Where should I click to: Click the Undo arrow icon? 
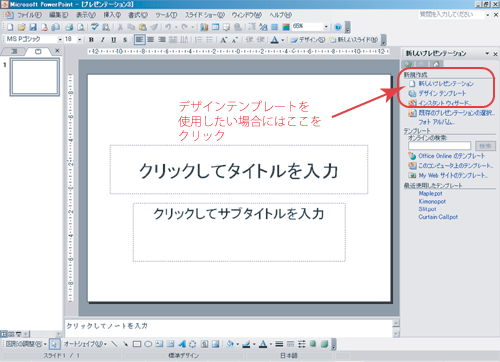[x=168, y=27]
